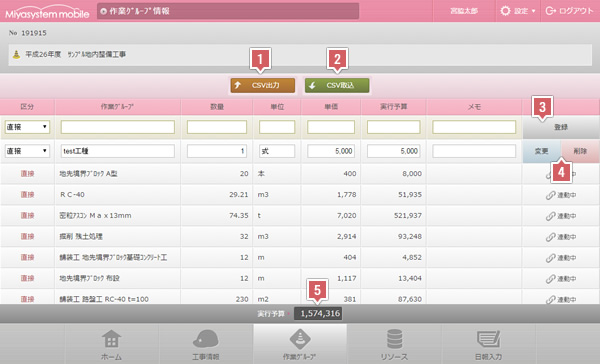
Task: Click the quantity field showing 1
Action: [217, 151]
